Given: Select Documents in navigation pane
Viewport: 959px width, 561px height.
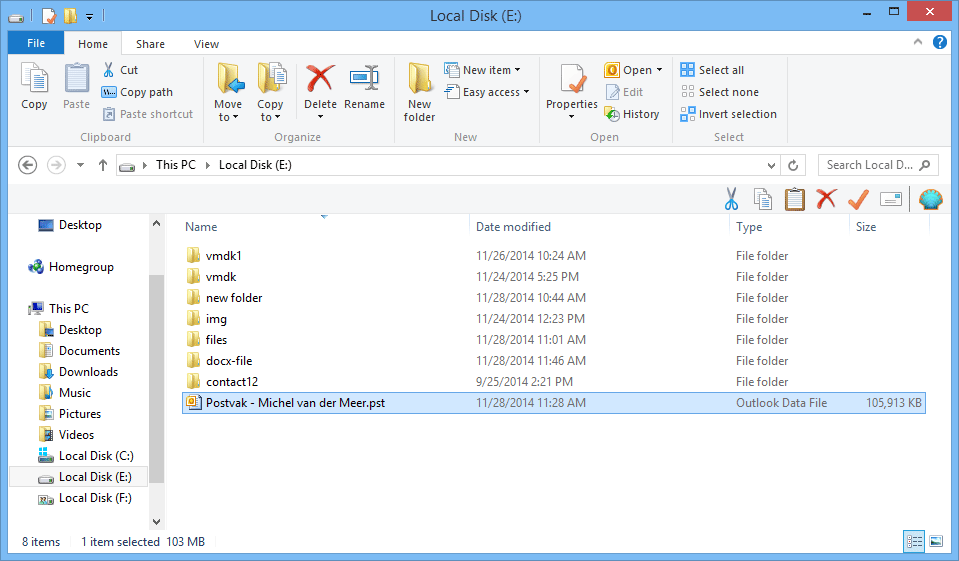Looking at the screenshot, I should pyautogui.click(x=80, y=351).
